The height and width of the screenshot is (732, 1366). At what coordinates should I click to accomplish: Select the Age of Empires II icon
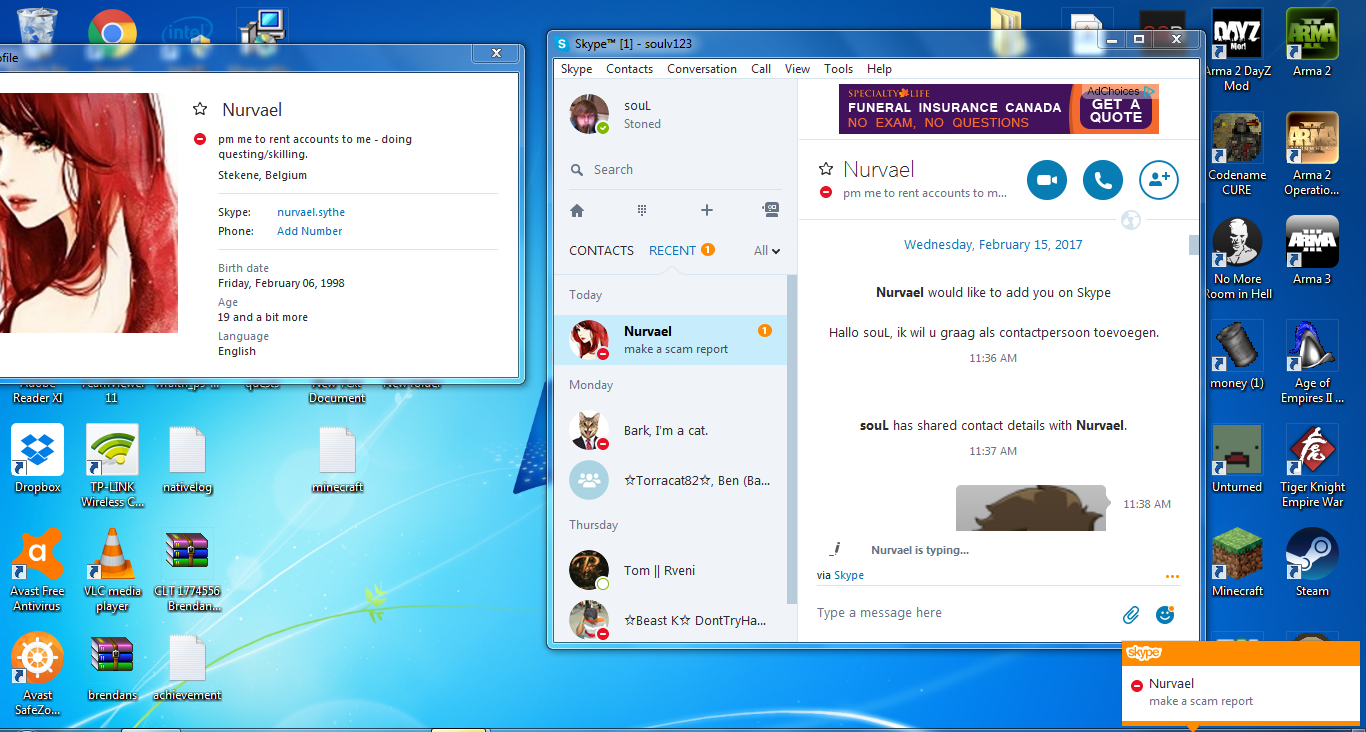click(x=1312, y=362)
